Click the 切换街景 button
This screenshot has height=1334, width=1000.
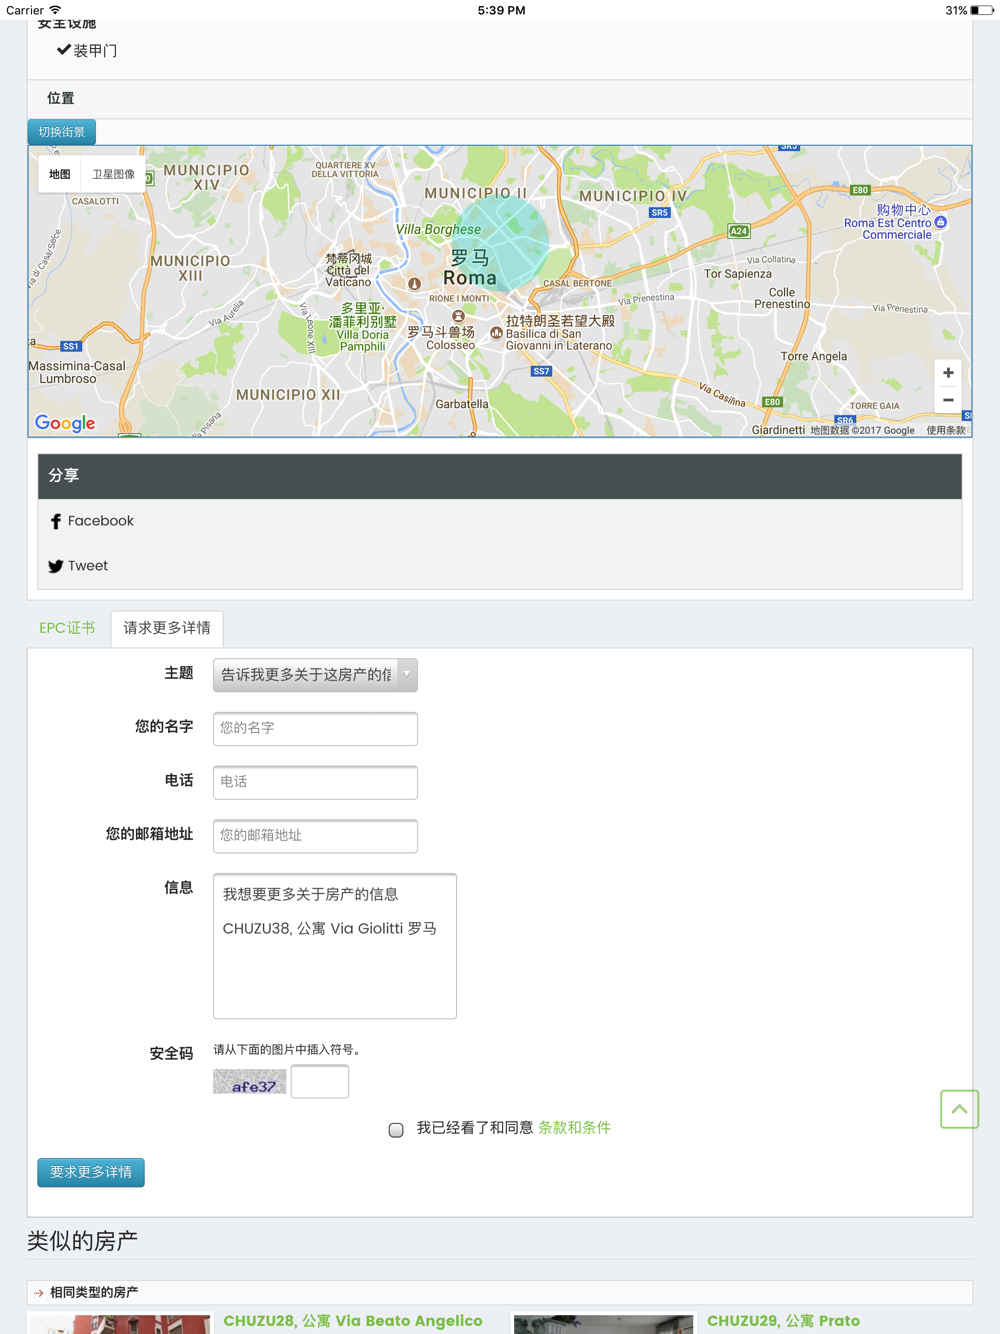62,132
